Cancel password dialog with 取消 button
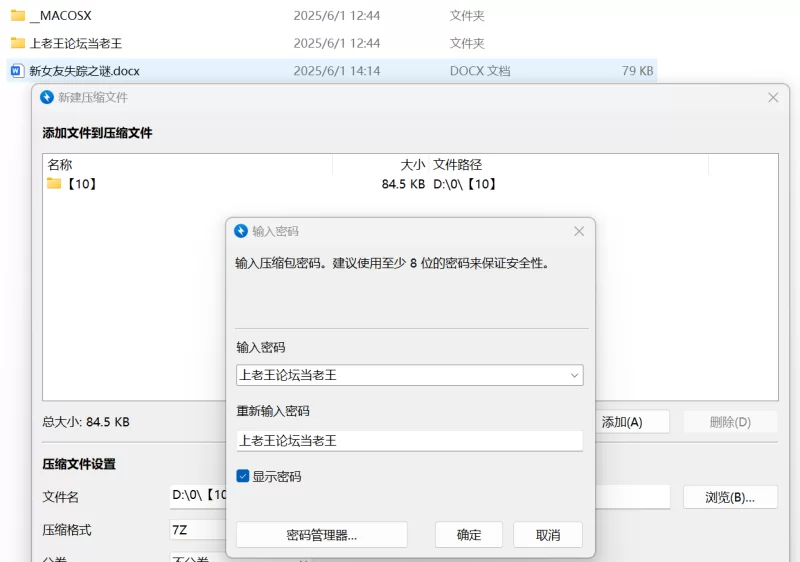Image resolution: width=800 pixels, height=562 pixels. tap(548, 534)
